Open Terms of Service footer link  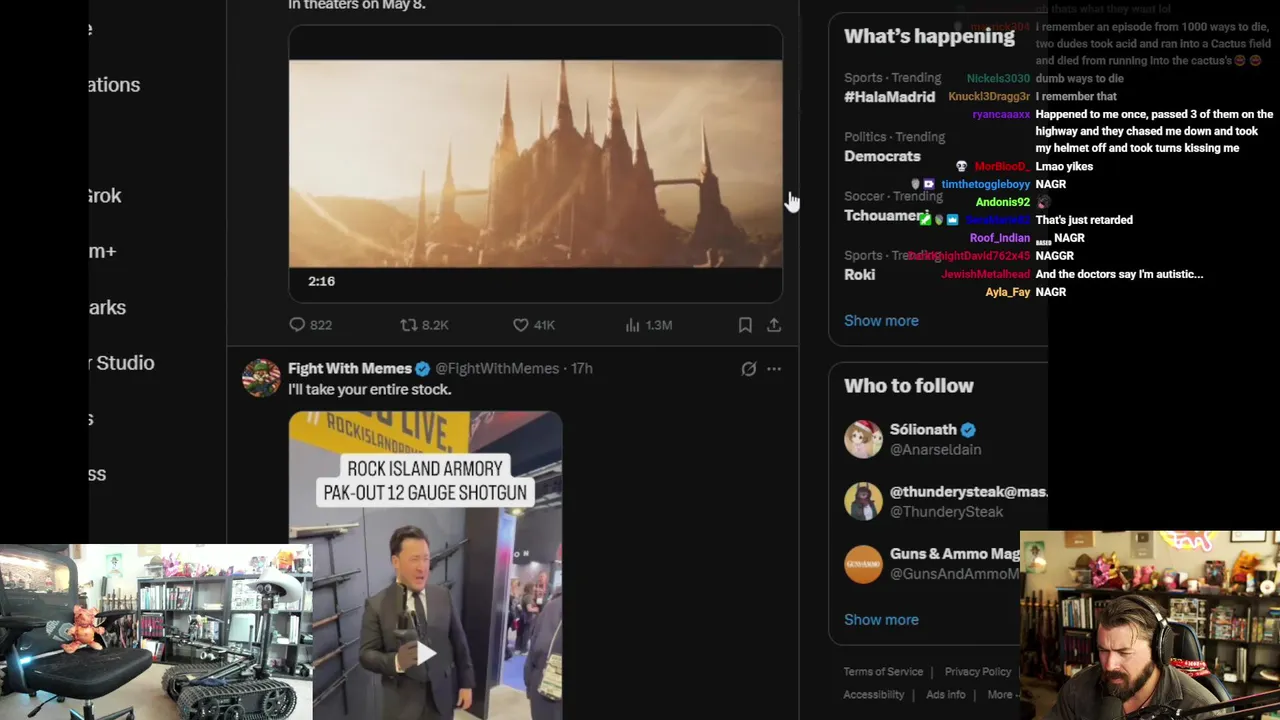click(x=883, y=672)
